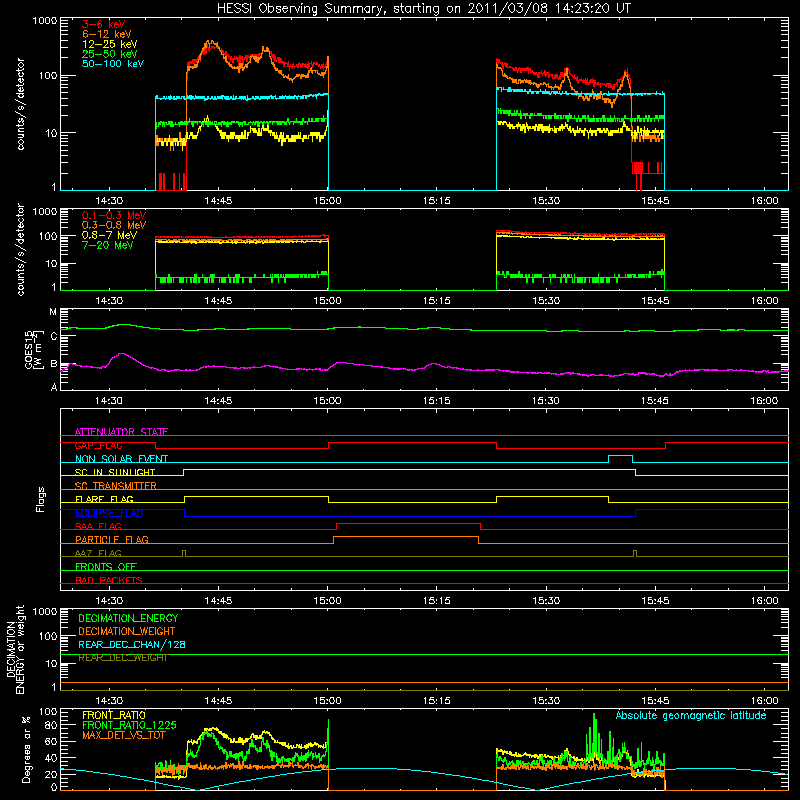Click the A class tick on GOES plot
The width and height of the screenshot is (800, 800).
click(x=54, y=387)
